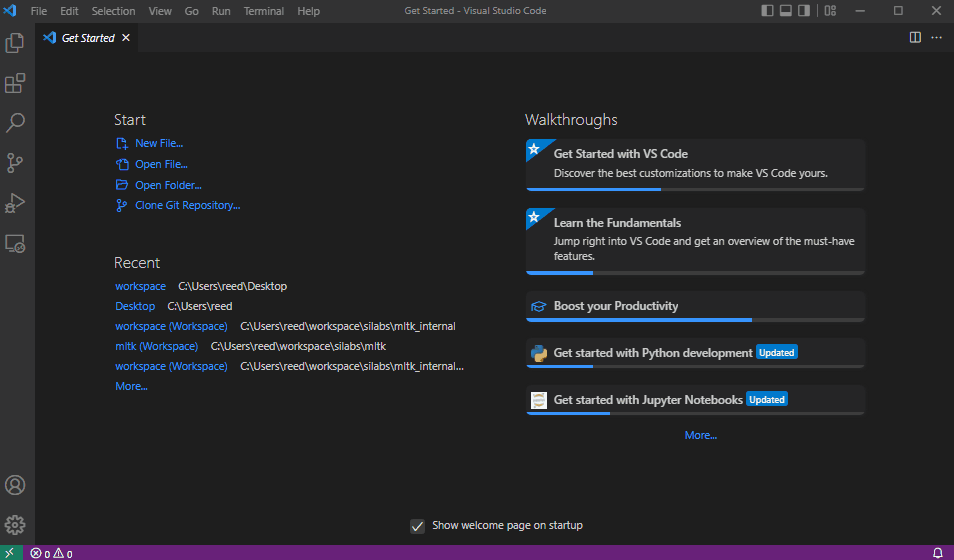Open the Source Control view
Image resolution: width=954 pixels, height=560 pixels.
pos(15,163)
